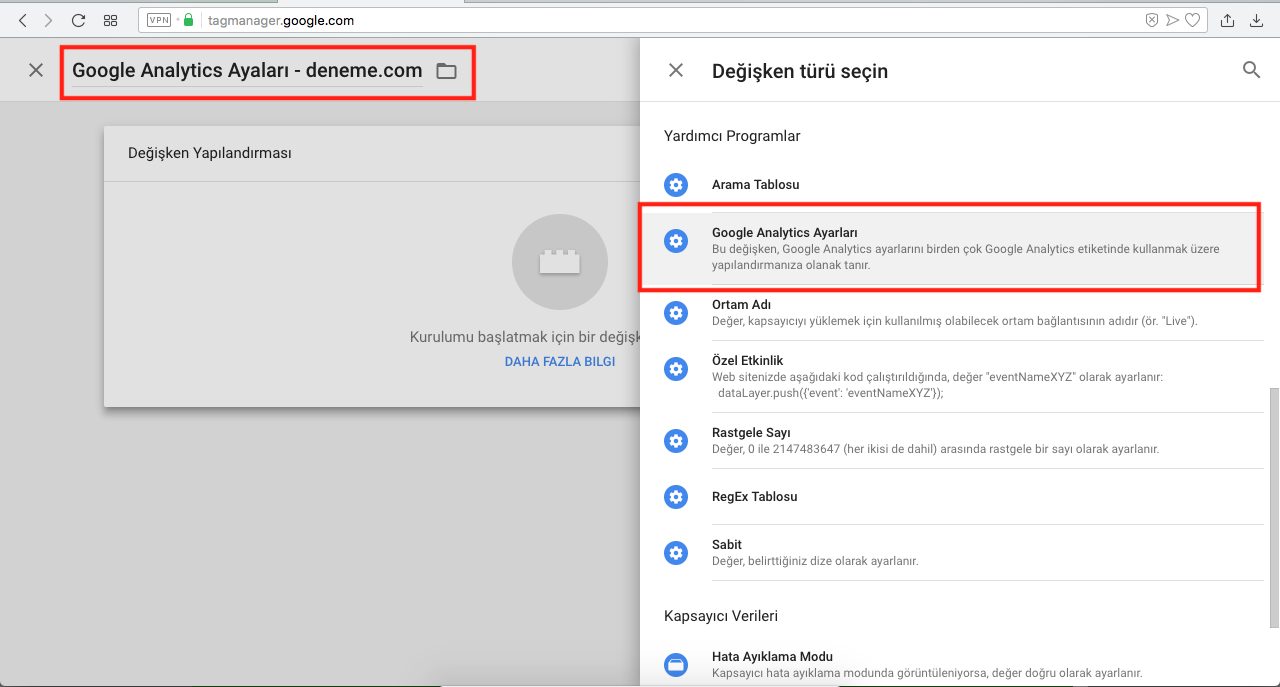Click gear icon next to RegEx Tablosu
Image resolution: width=1280 pixels, height=687 pixels.
pyautogui.click(x=676, y=497)
